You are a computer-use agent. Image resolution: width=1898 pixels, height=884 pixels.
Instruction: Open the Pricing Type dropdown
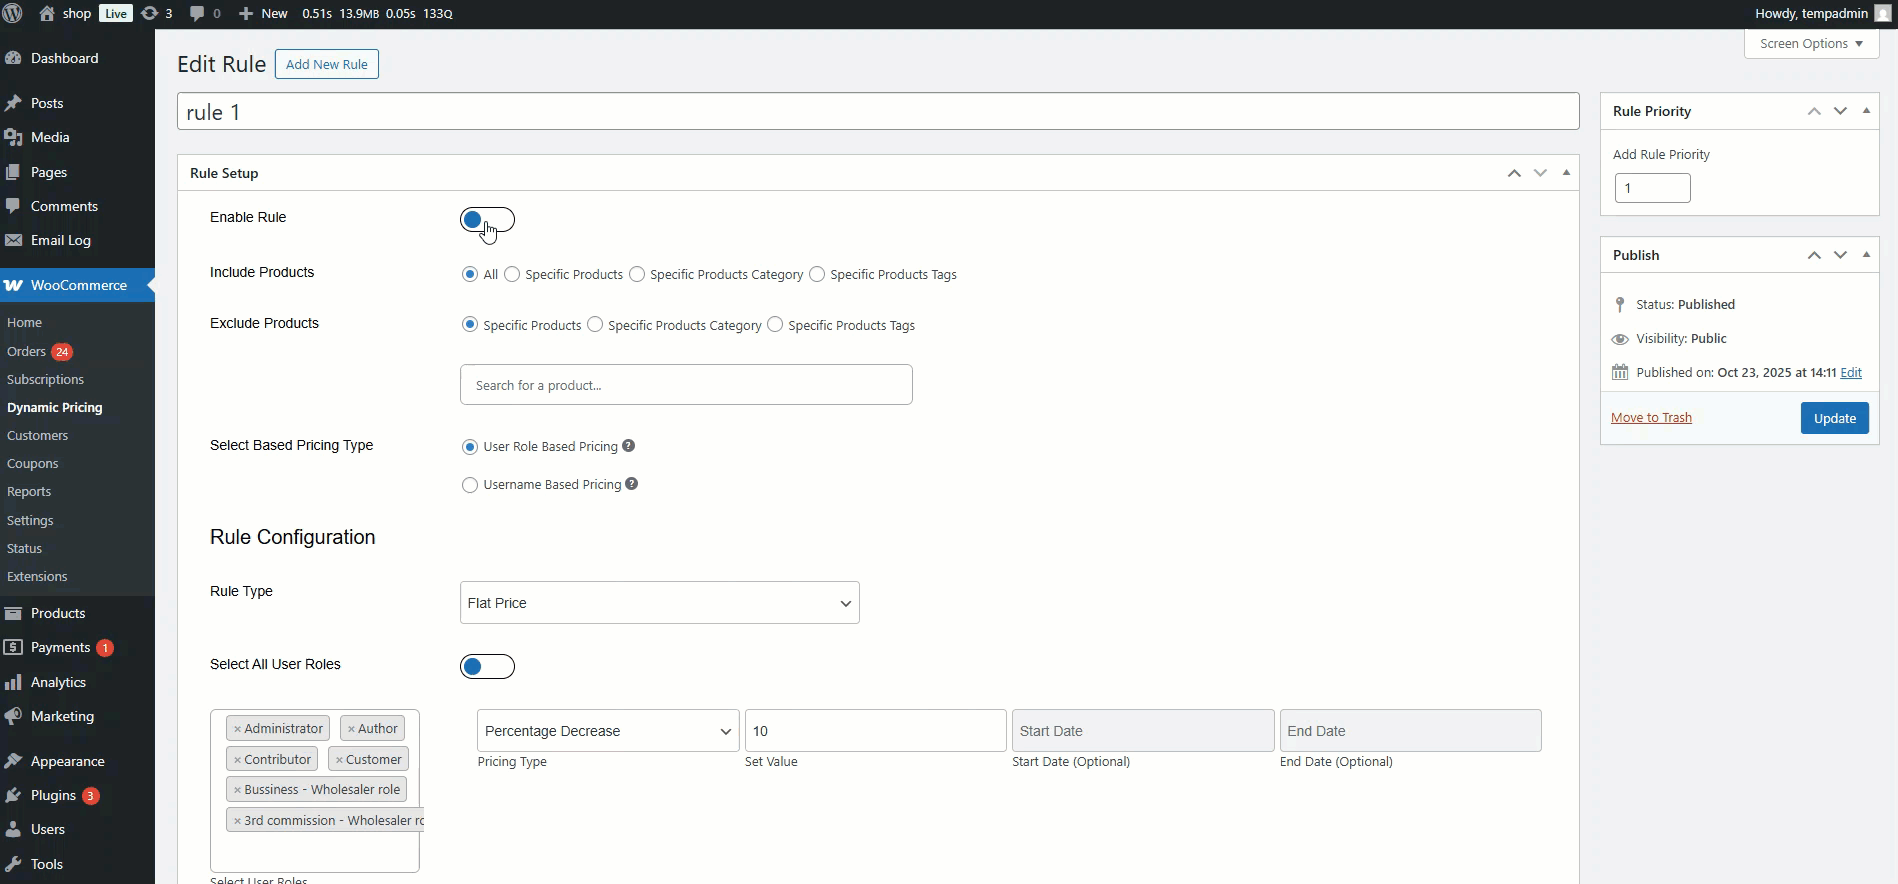point(607,731)
